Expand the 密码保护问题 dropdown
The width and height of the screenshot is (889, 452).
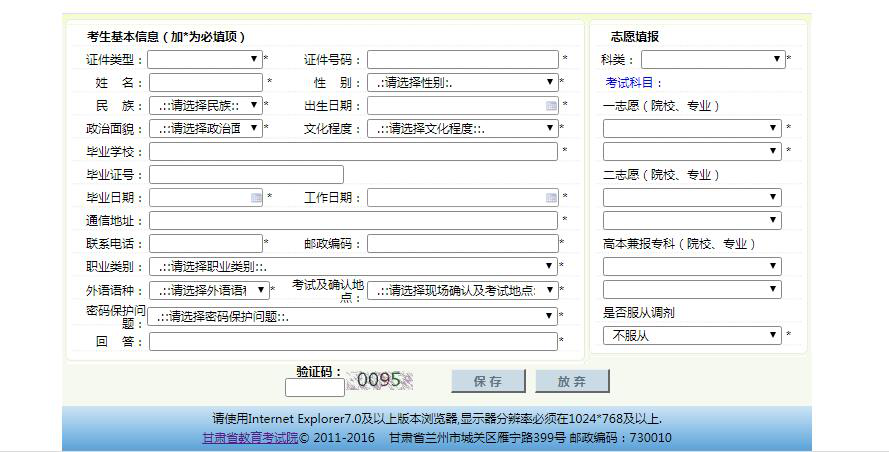pos(352,316)
